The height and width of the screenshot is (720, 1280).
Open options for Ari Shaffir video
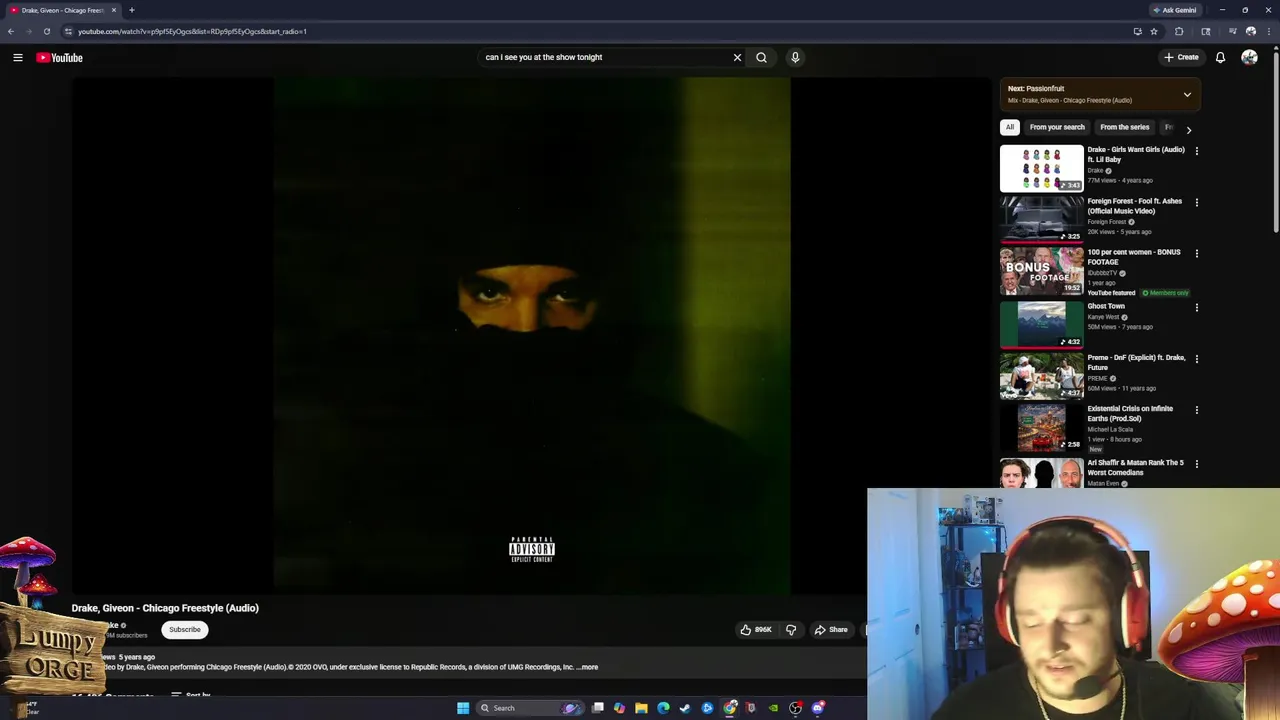(x=1196, y=463)
